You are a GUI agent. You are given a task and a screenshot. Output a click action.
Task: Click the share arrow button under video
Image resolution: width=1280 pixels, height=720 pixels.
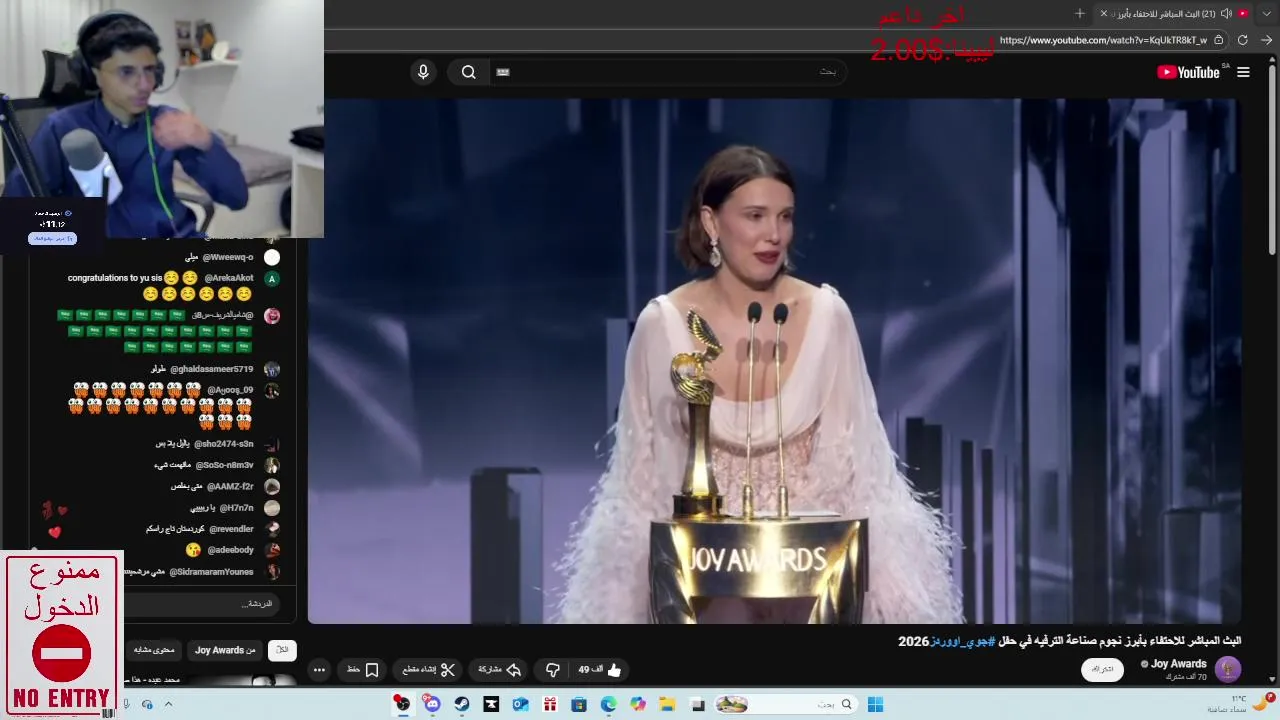(500, 670)
